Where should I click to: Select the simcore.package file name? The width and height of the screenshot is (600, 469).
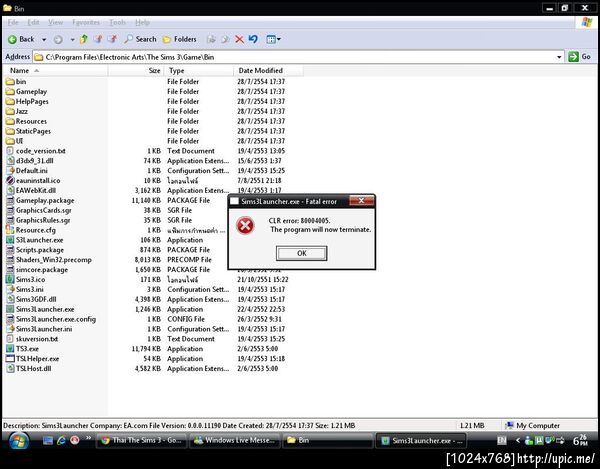coord(42,270)
